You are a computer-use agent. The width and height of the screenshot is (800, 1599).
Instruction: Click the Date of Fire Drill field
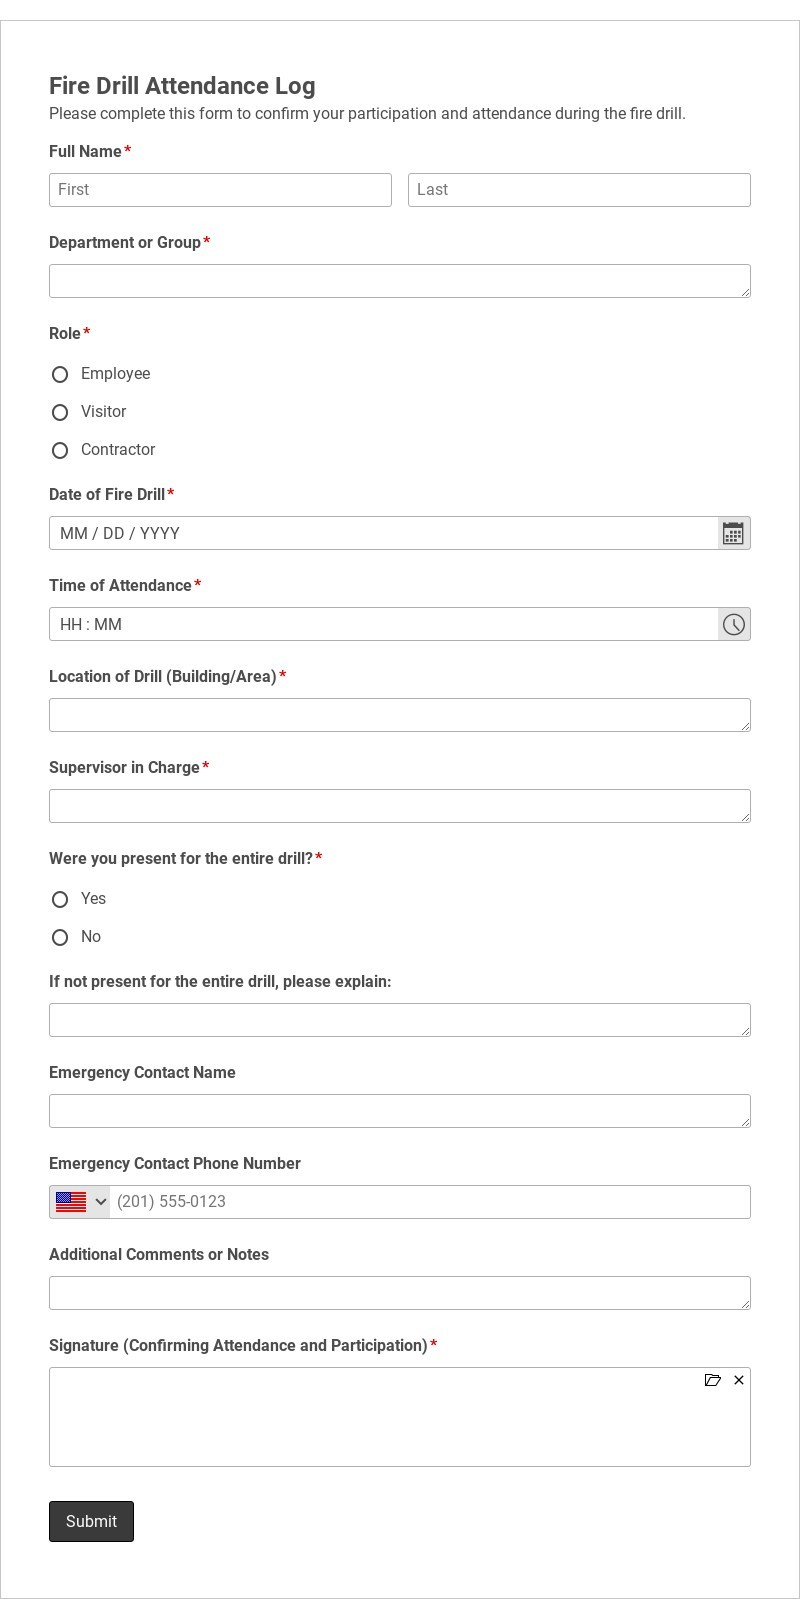384,533
